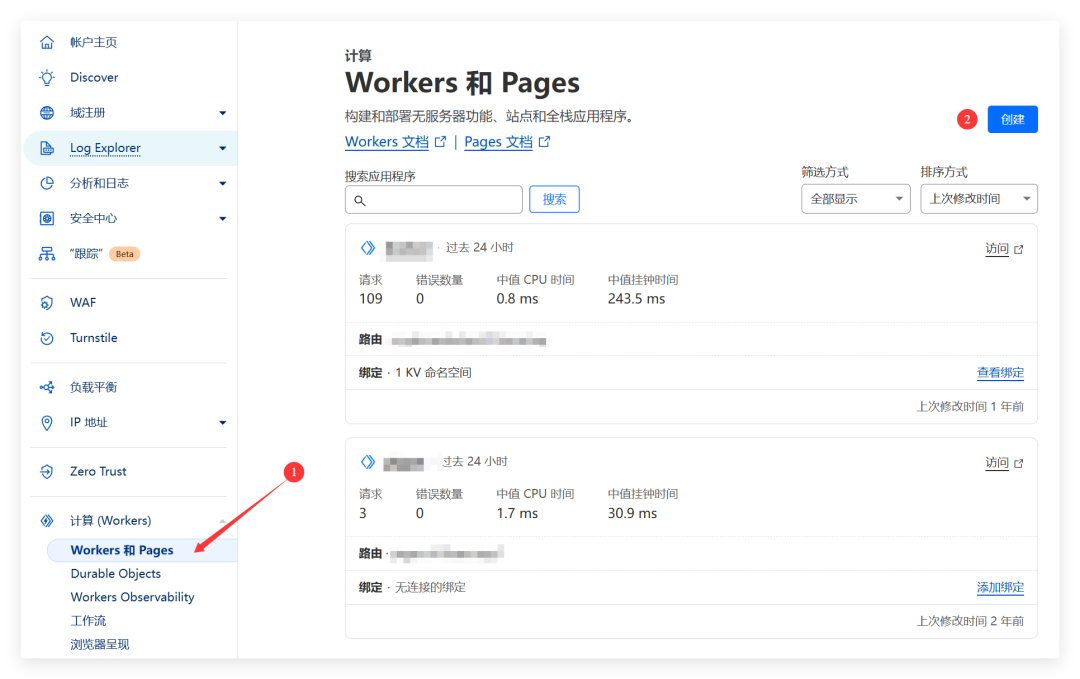Click '上次修改时间 2 年前' text
The height and width of the screenshot is (679, 1080).
pyautogui.click(x=970, y=622)
